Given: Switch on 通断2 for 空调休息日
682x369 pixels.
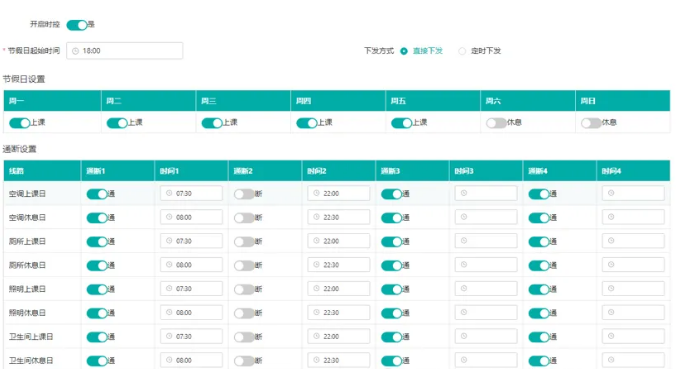Looking at the screenshot, I should pyautogui.click(x=244, y=218).
